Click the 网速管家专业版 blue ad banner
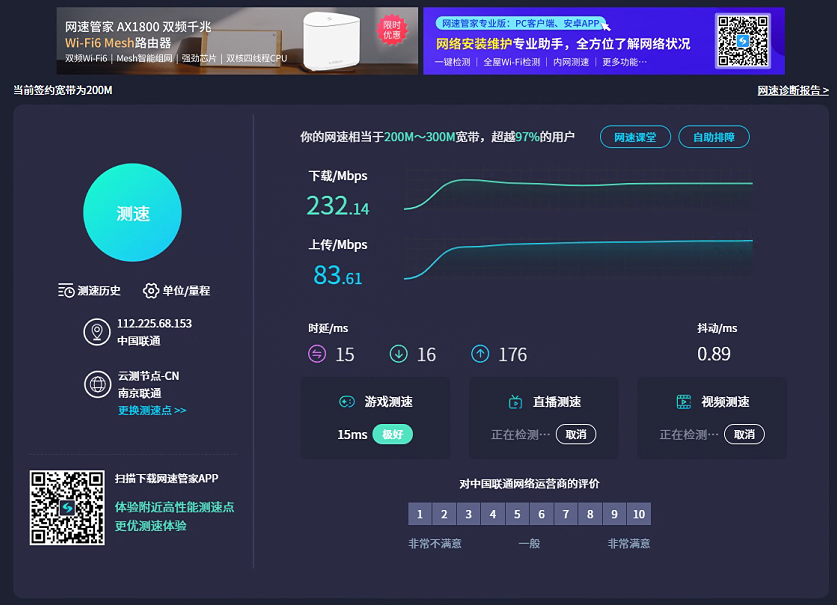The image size is (837, 605). [604, 41]
